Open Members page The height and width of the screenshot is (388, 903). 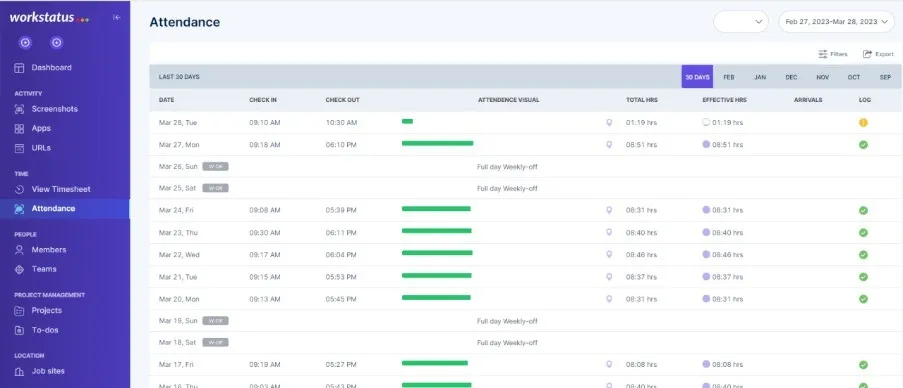(48, 250)
